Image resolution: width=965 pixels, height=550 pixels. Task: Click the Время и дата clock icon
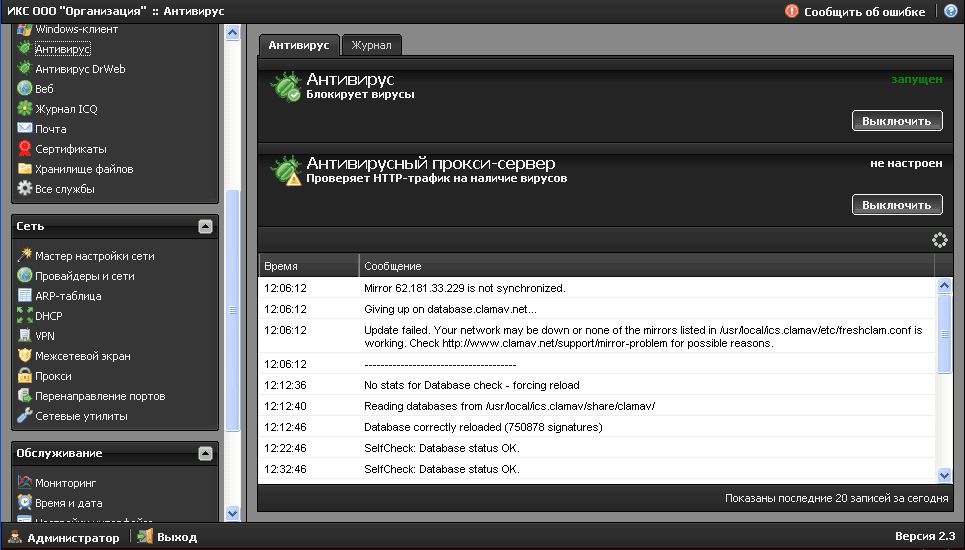(x=25, y=502)
